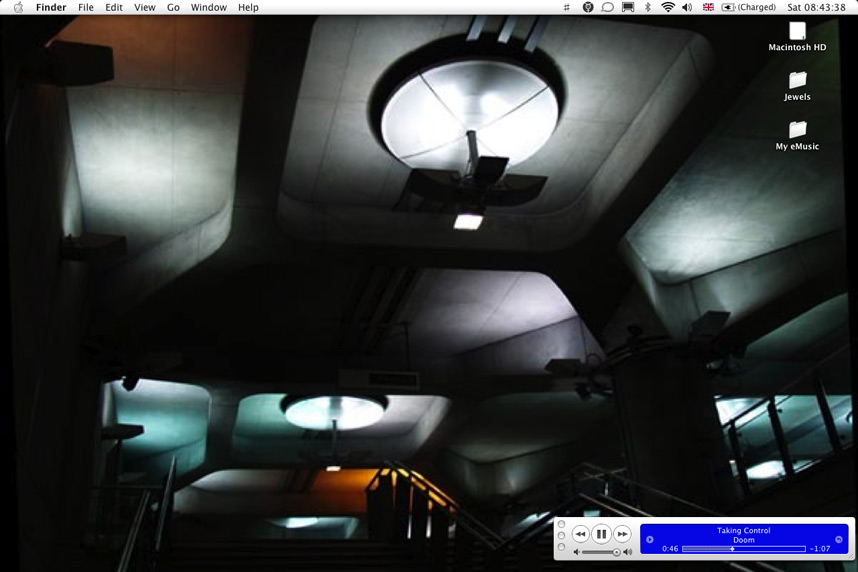The height and width of the screenshot is (572, 858).
Task: Click the left arrow in the blue display
Action: [650, 539]
